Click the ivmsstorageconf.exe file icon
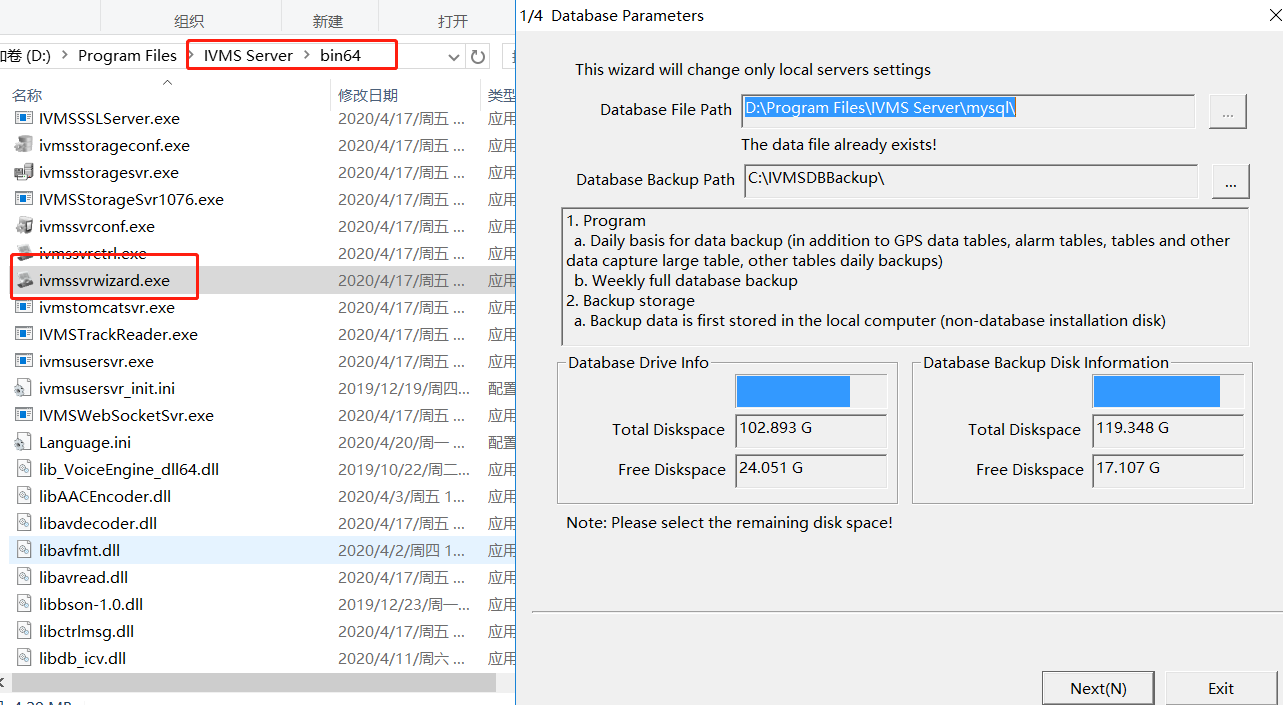The image size is (1283, 705). pyautogui.click(x=24, y=145)
